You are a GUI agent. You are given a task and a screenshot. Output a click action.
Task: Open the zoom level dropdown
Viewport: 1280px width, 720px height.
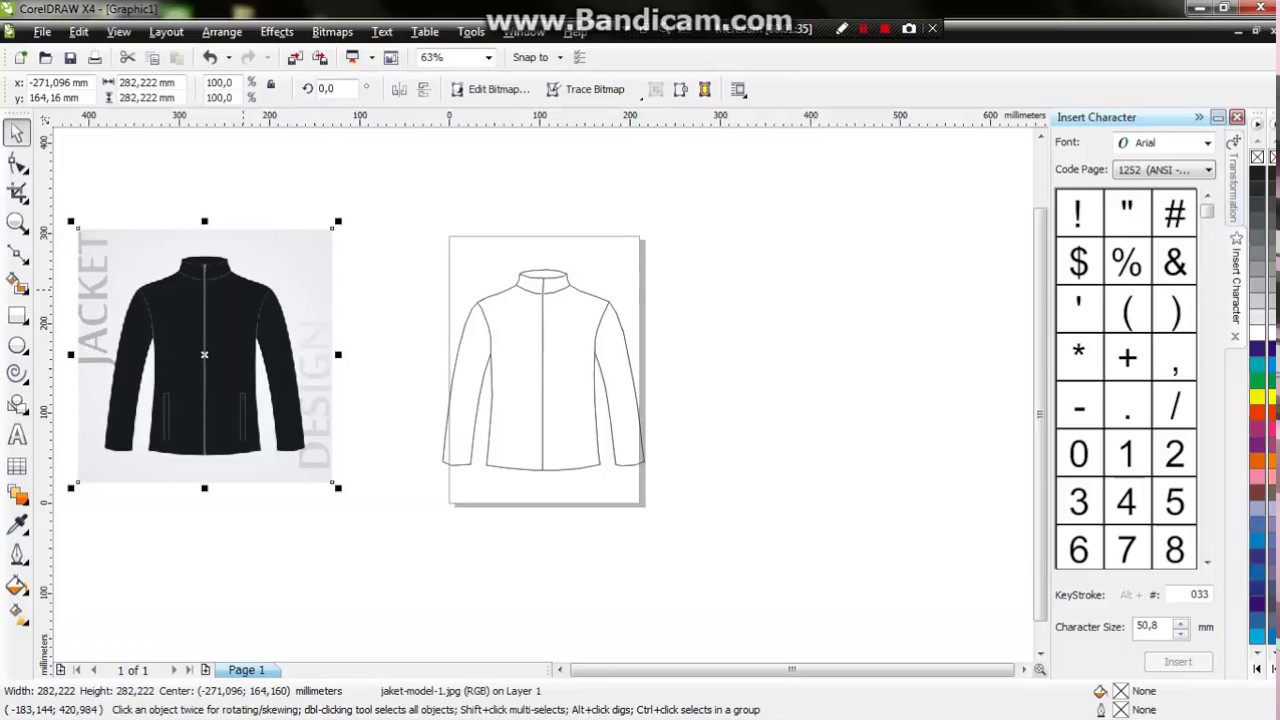(x=488, y=58)
